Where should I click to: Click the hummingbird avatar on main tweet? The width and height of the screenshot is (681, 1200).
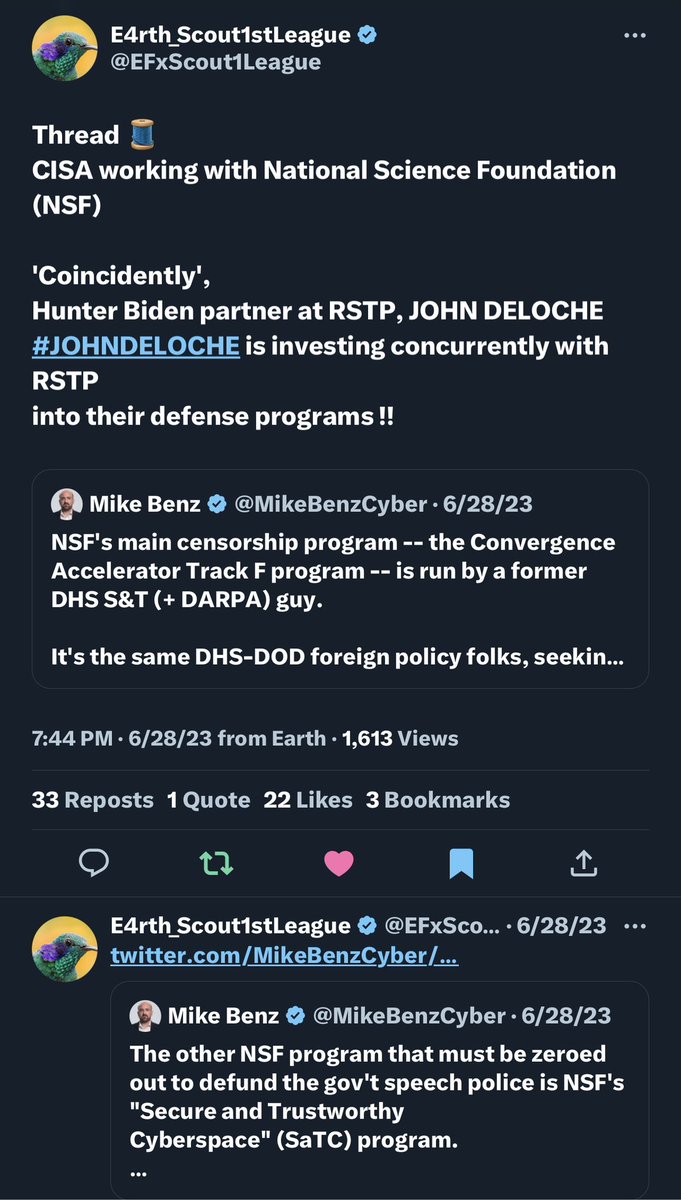pyautogui.click(x=66, y=49)
